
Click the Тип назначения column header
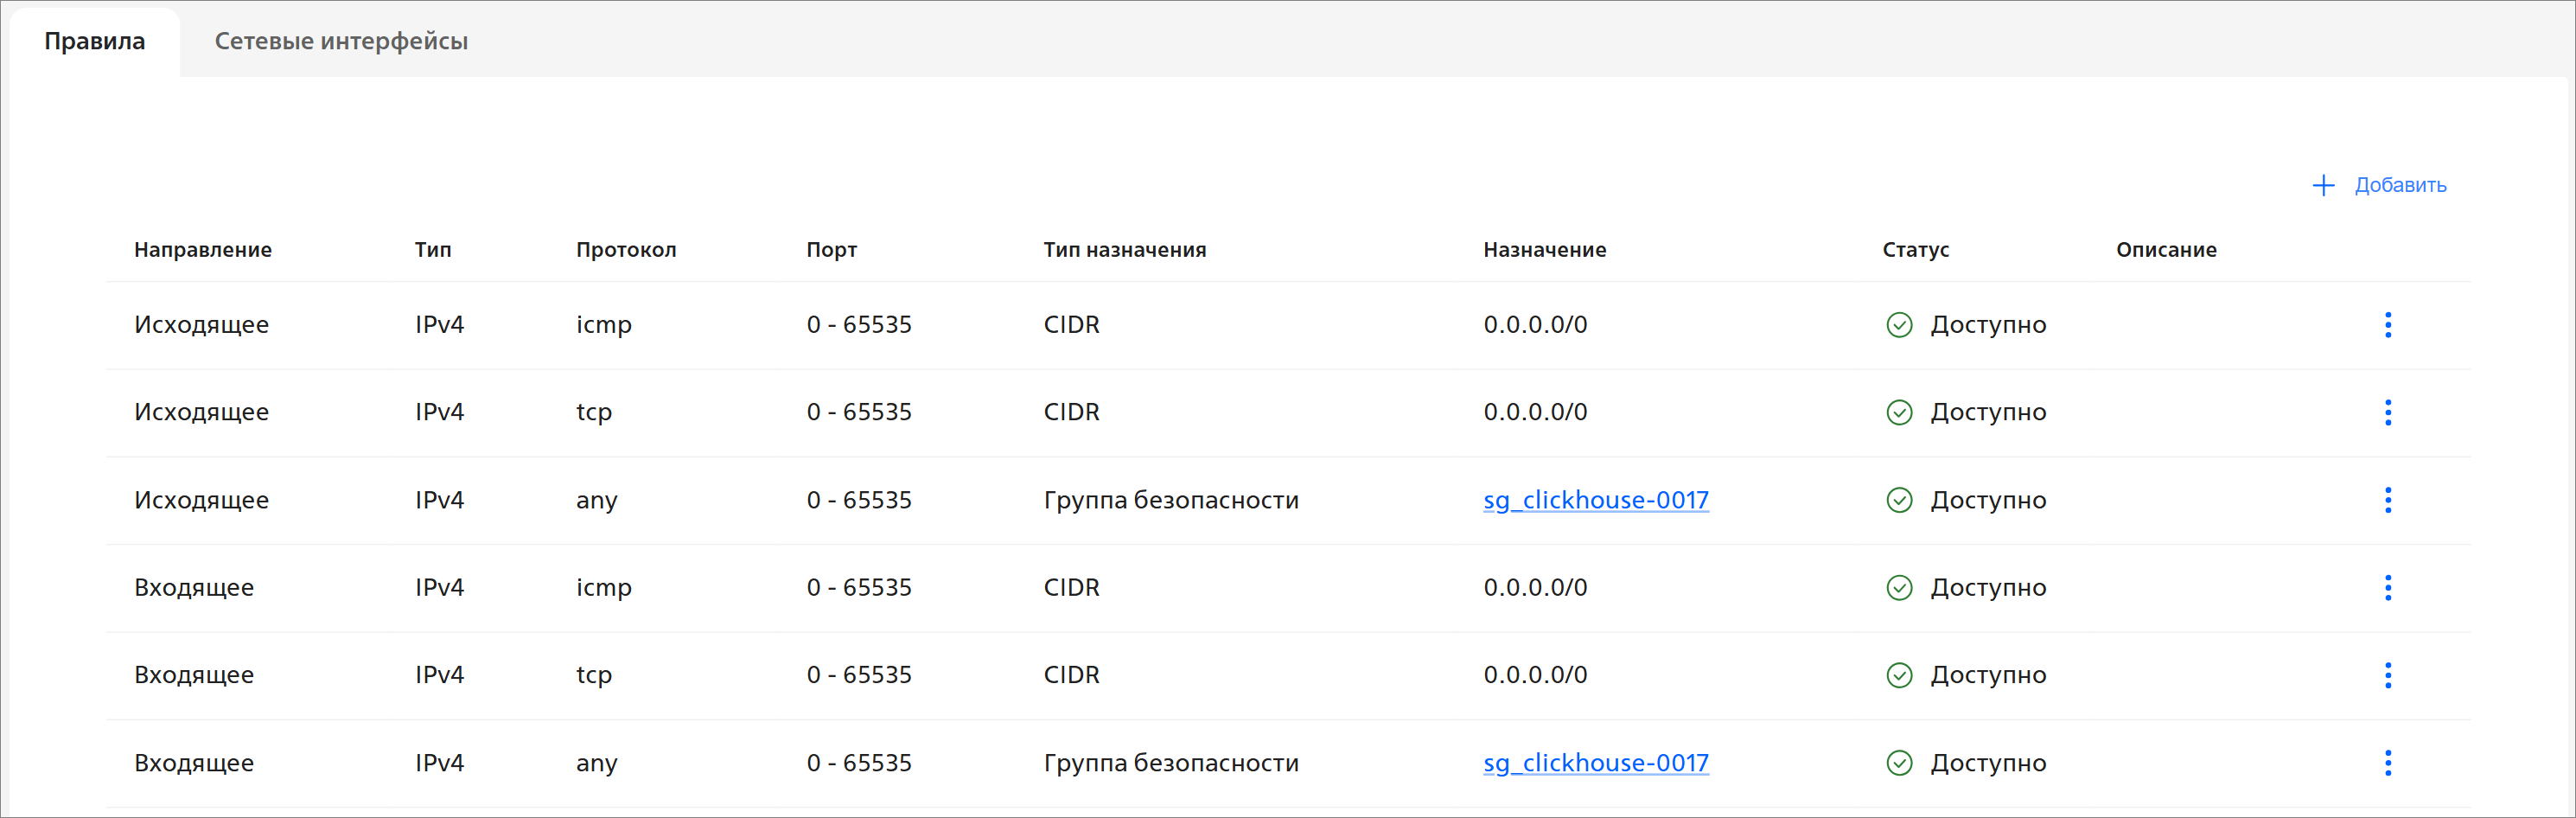(x=1124, y=250)
